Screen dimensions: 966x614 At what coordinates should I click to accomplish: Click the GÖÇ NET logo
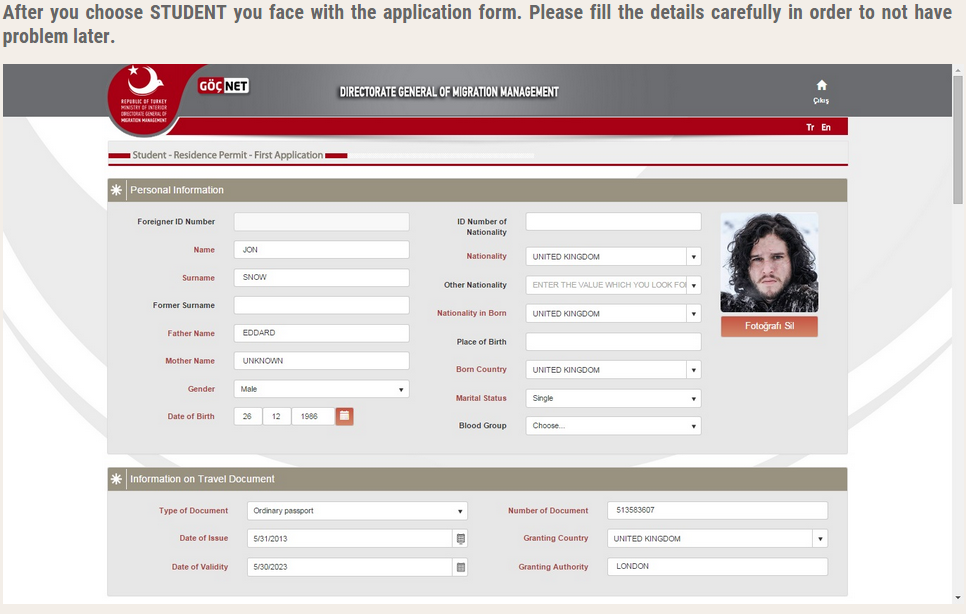click(224, 86)
